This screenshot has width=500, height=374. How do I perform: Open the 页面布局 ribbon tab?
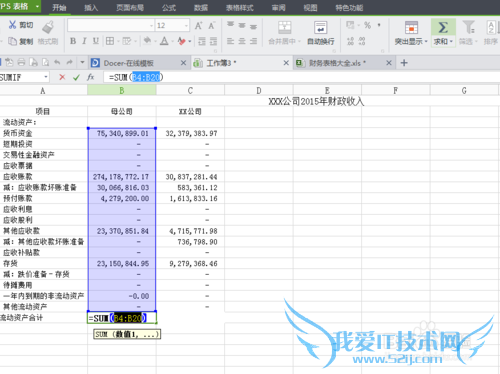(x=130, y=8)
